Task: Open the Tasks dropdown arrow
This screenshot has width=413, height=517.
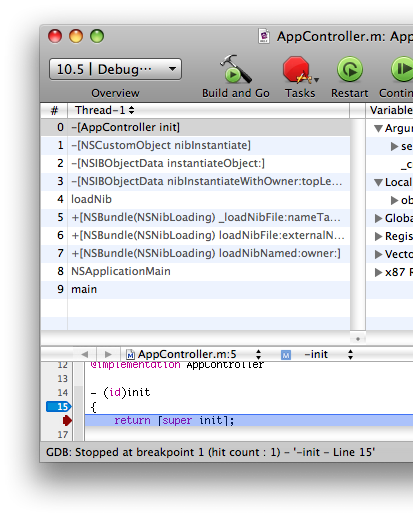Action: pyautogui.click(x=316, y=80)
